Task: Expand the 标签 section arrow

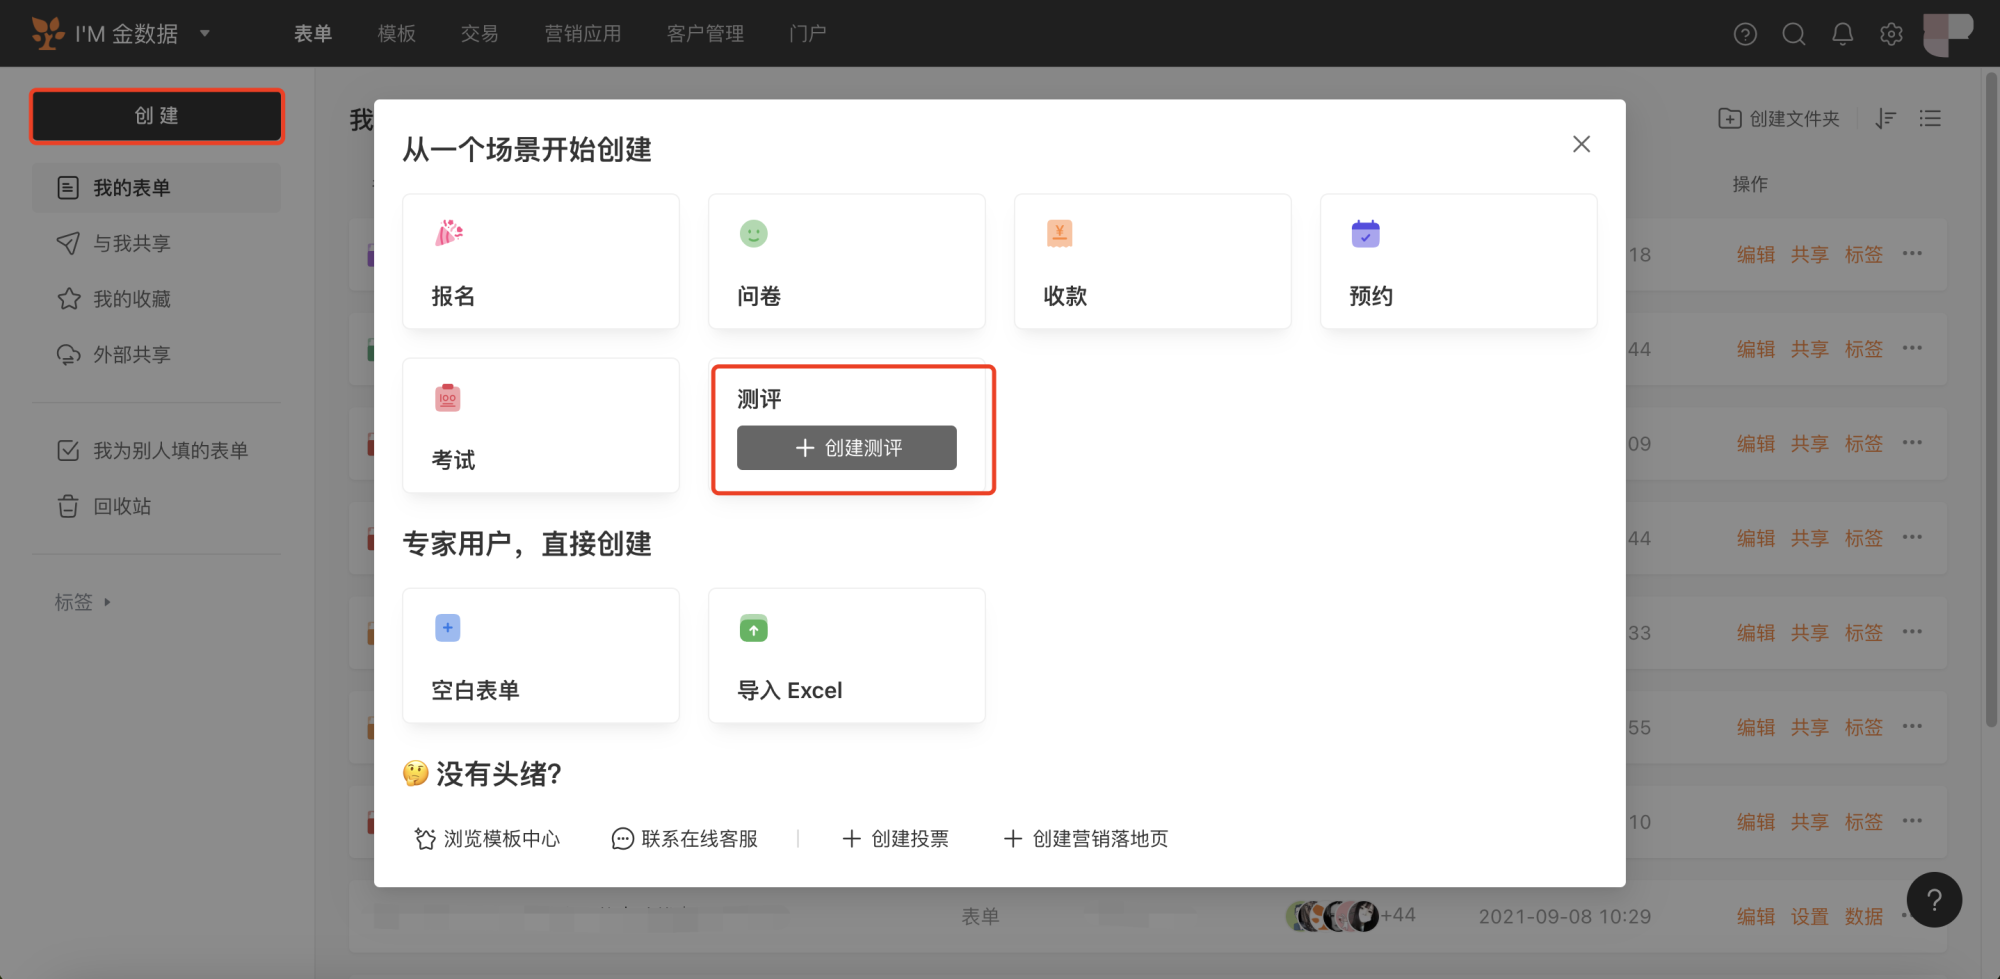Action: tap(107, 602)
